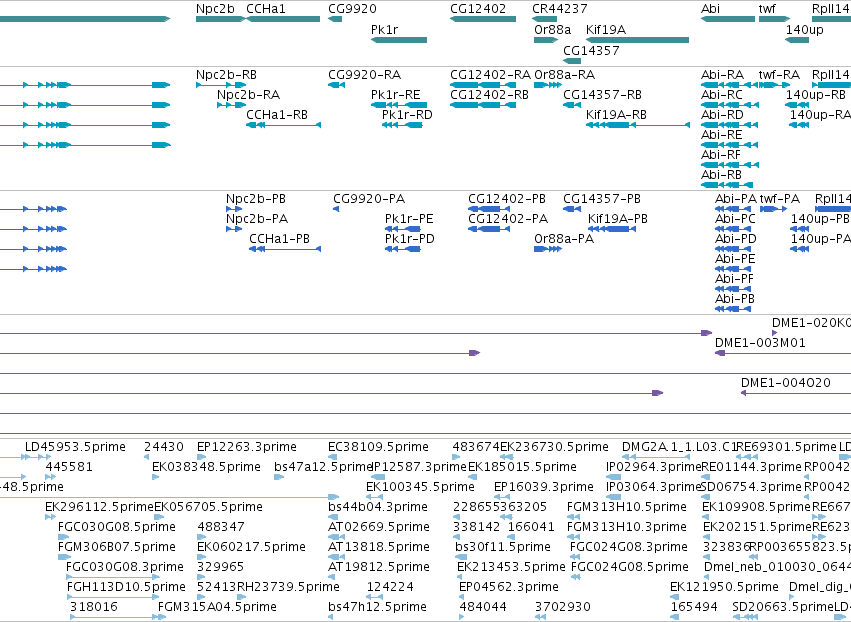Screen dimensions: 851x622
Task: Select transcript Npc2b-RA
Action: 249,95
